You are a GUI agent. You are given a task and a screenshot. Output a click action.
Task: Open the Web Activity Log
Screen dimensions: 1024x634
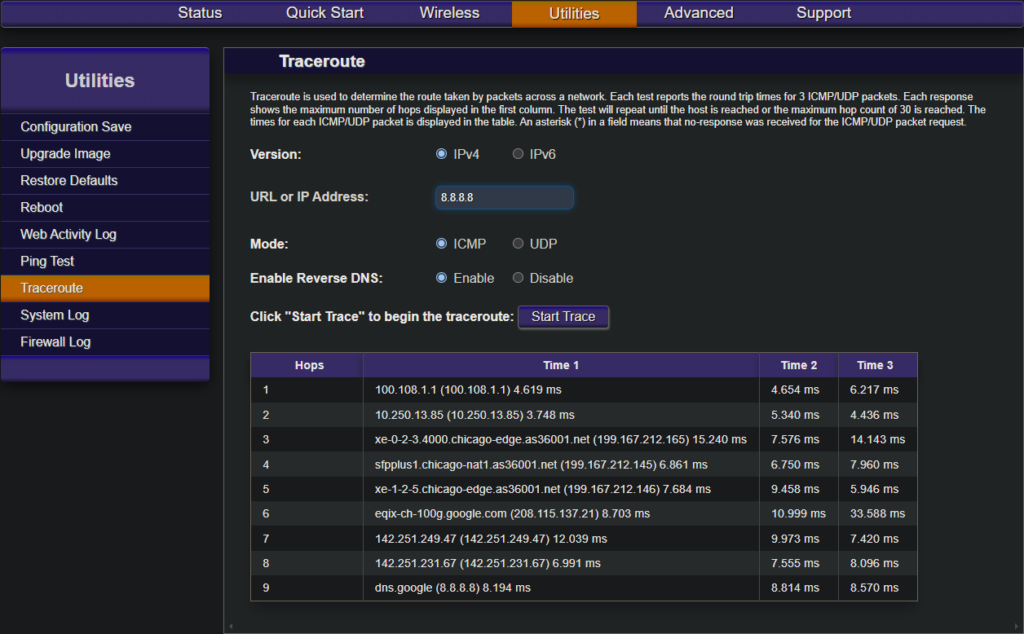click(68, 235)
